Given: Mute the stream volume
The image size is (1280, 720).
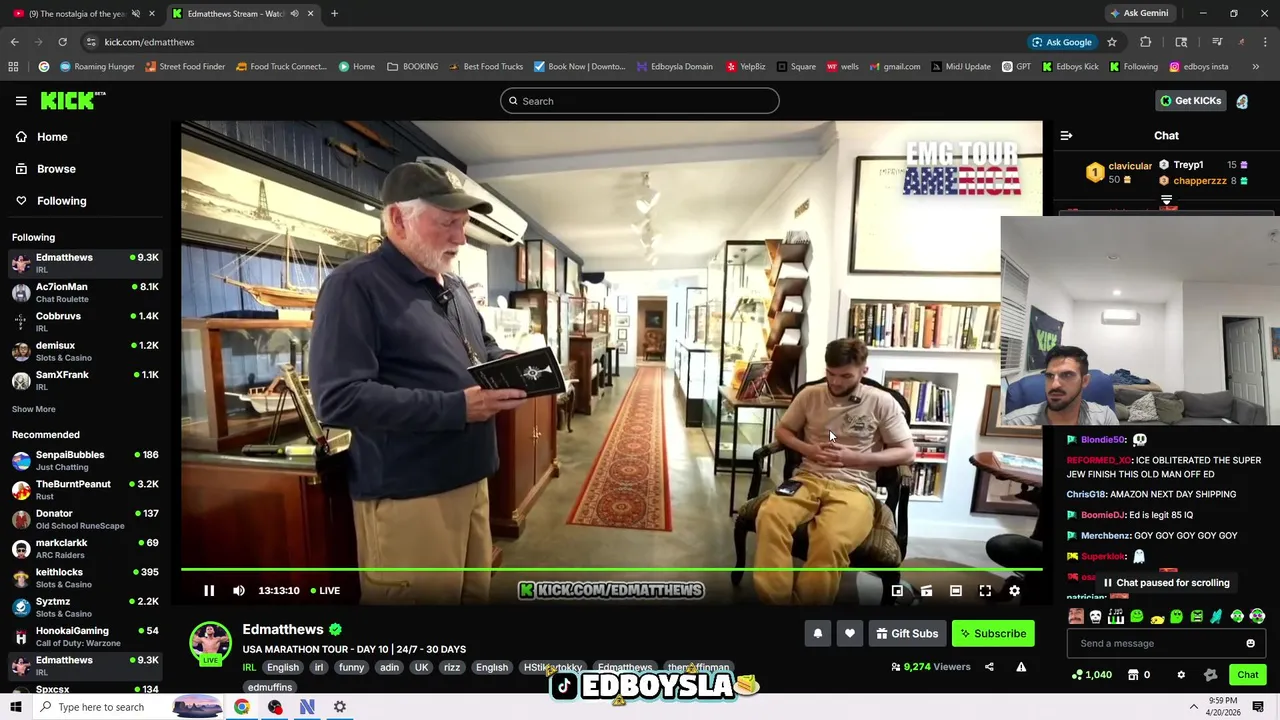Looking at the screenshot, I should (x=239, y=591).
